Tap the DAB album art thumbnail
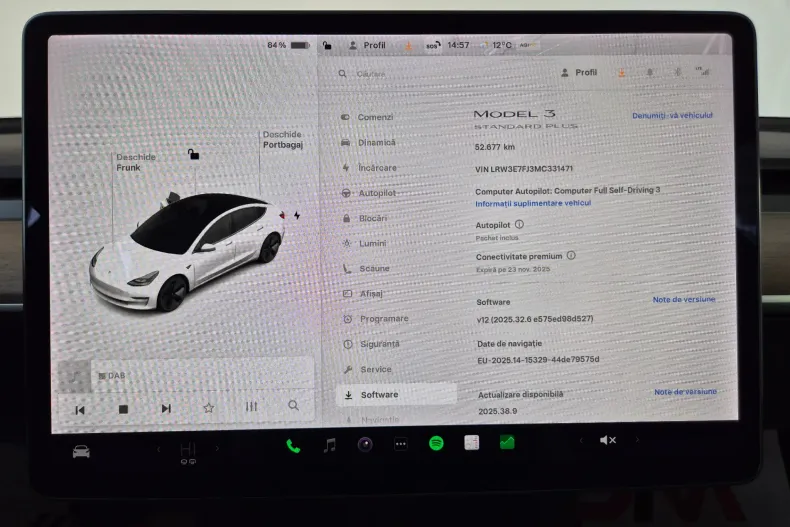The height and width of the screenshot is (527, 790). (x=75, y=376)
